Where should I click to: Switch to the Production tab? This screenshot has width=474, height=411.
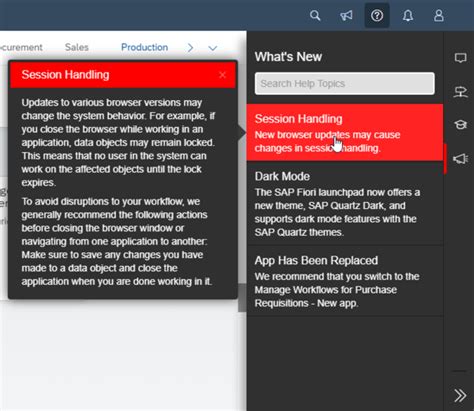pos(144,47)
